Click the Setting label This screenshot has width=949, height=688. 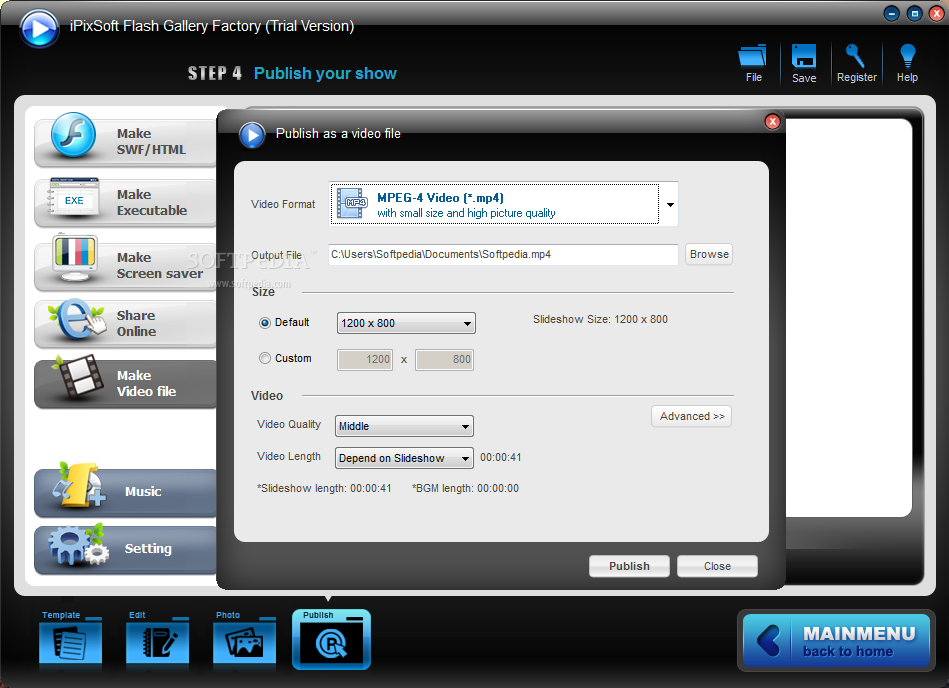click(148, 548)
